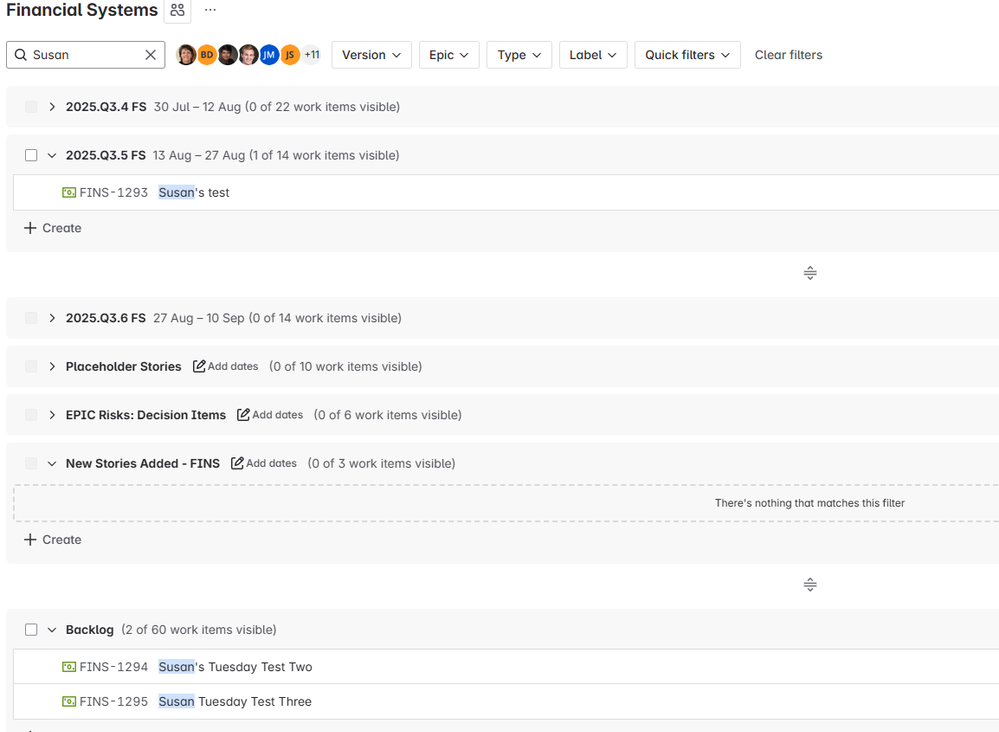The height and width of the screenshot is (732, 999).
Task: Open Susan Tuesday Test Three item
Action: (235, 701)
